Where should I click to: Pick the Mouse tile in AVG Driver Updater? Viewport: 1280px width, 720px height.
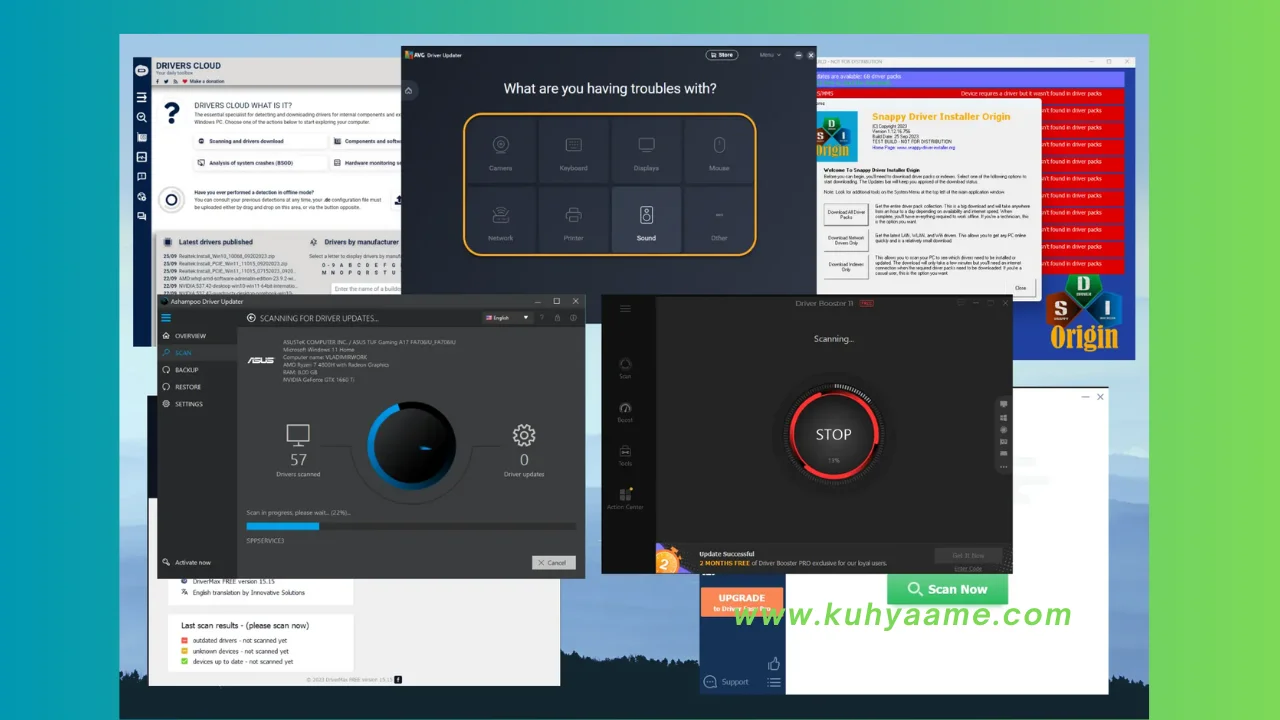tap(719, 150)
